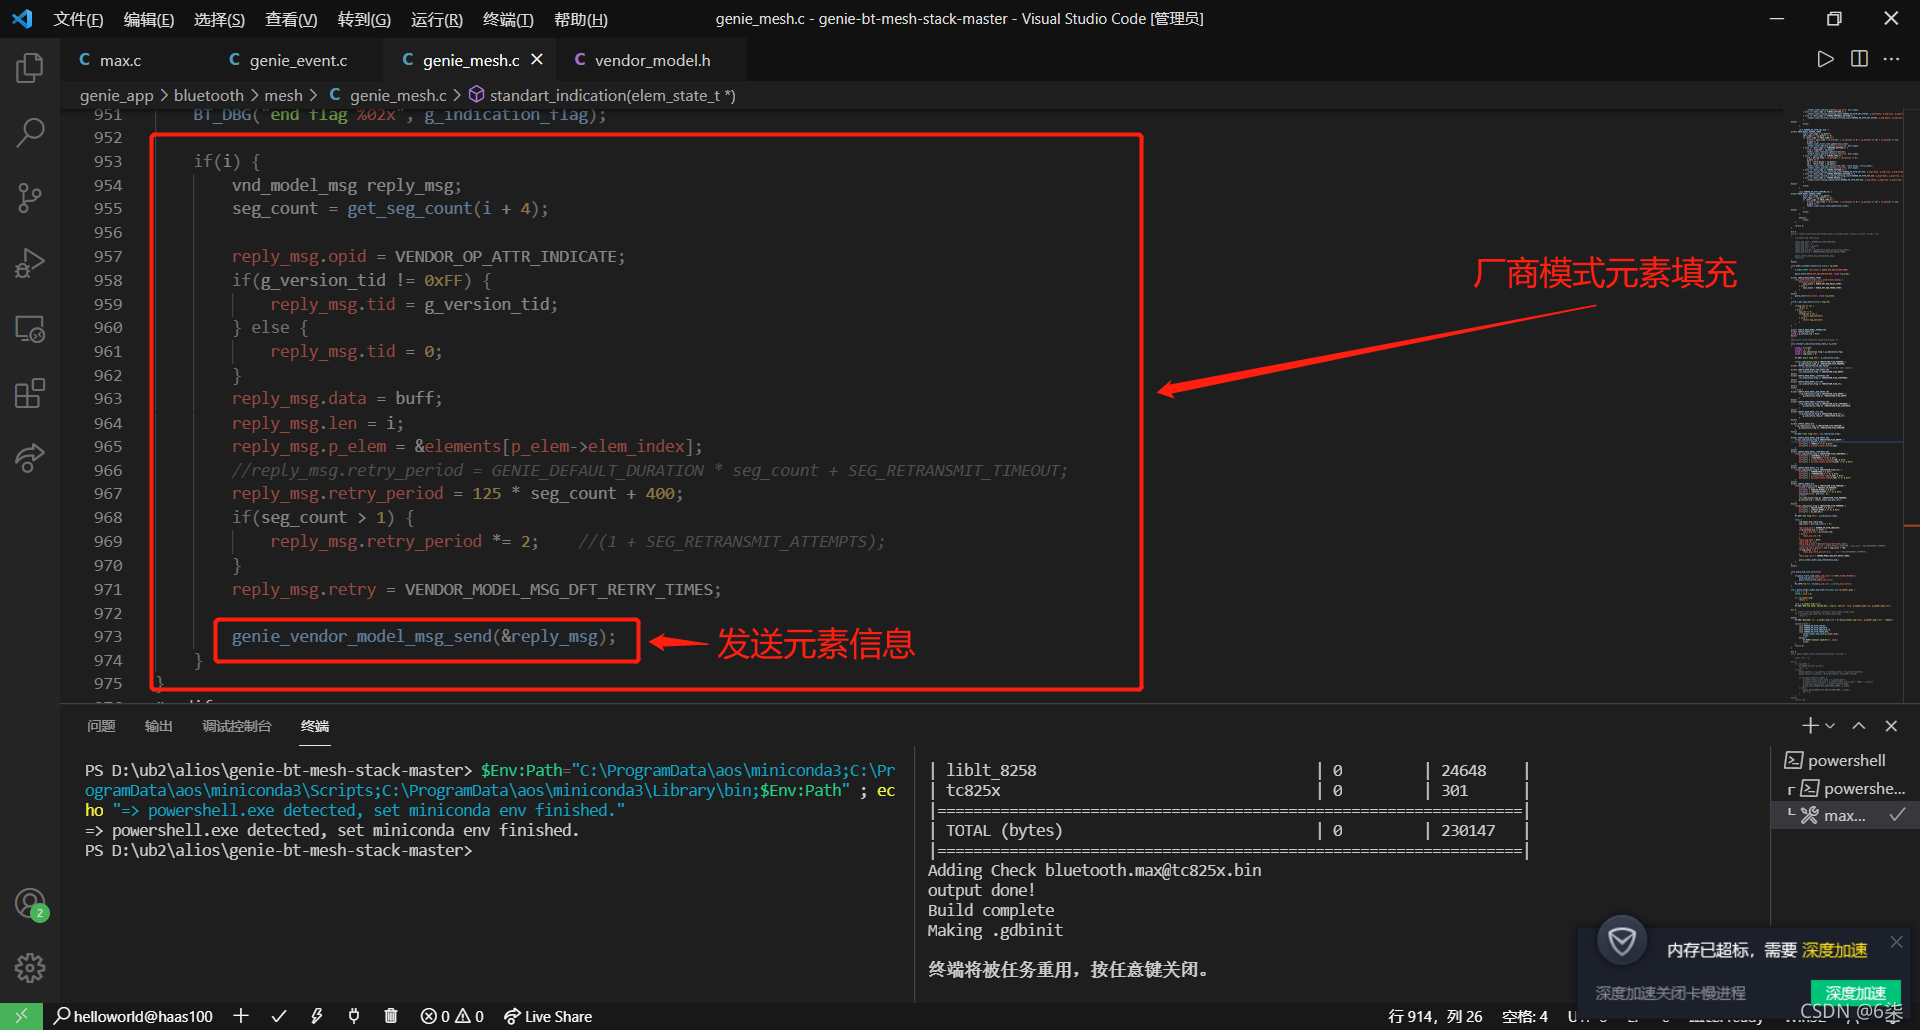Click the 空格: 4 indentation setting
1920x1030 pixels.
point(1524,1016)
